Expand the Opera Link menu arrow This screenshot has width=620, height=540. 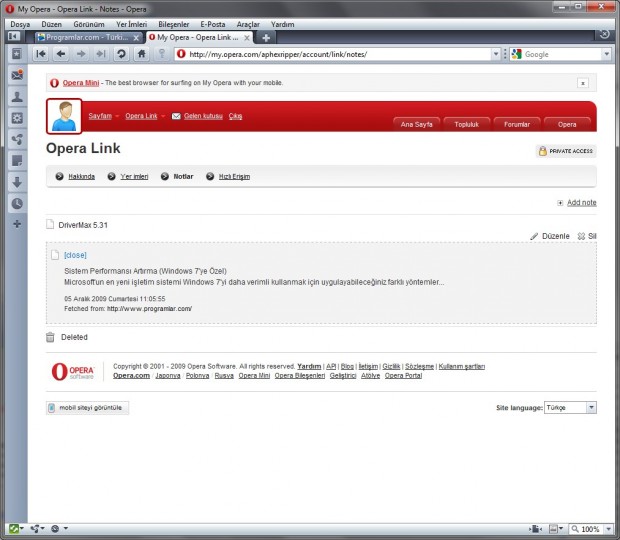click(163, 116)
